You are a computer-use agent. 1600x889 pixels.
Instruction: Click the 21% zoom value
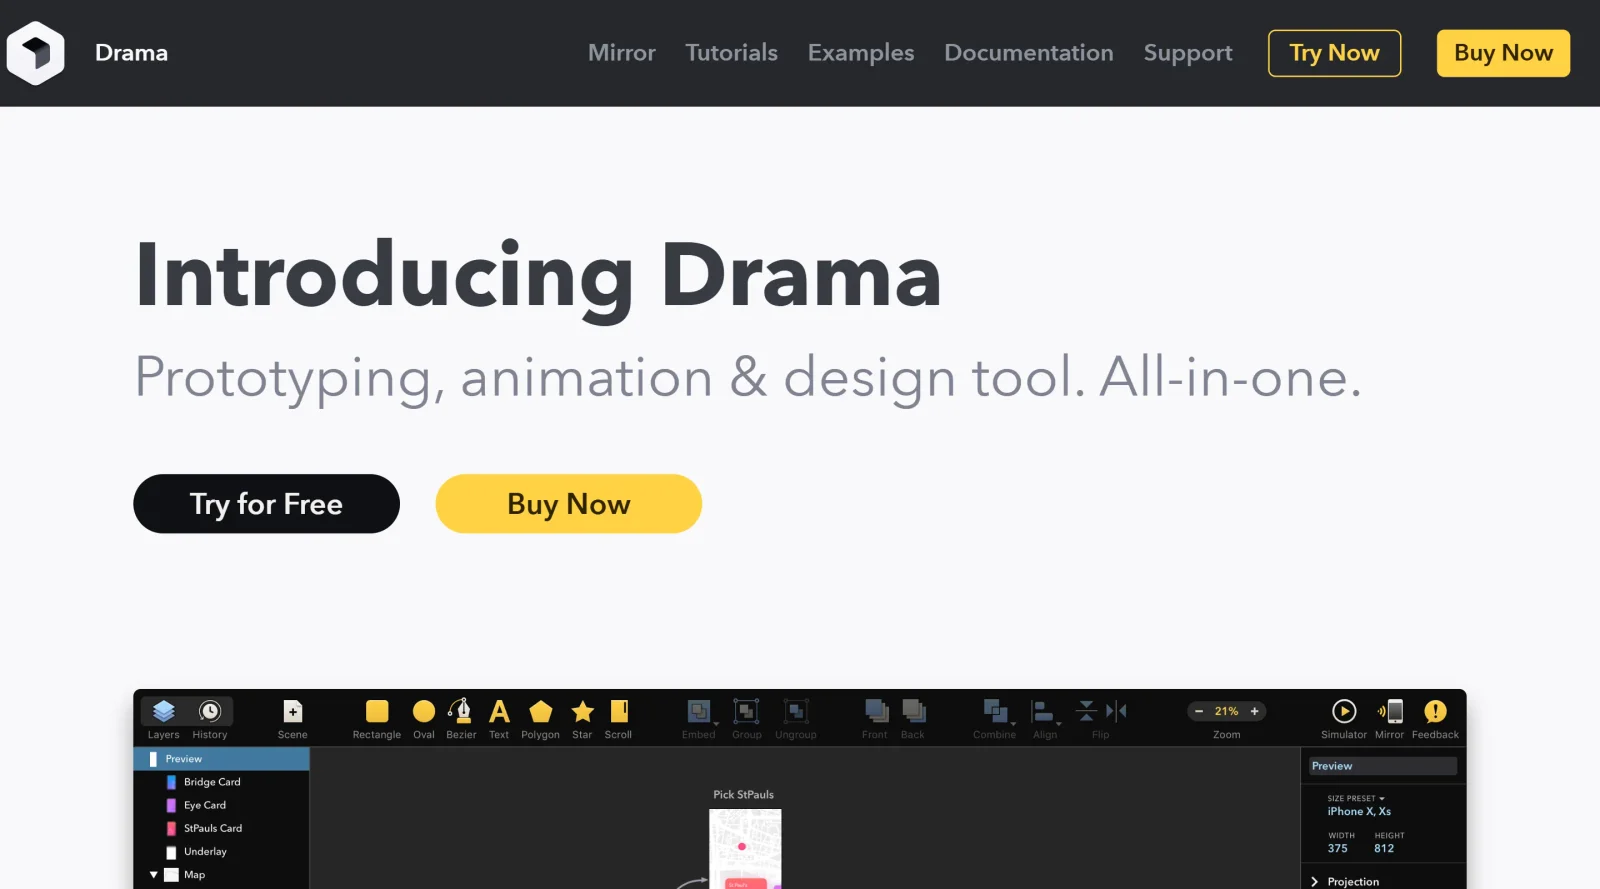[x=1227, y=711]
